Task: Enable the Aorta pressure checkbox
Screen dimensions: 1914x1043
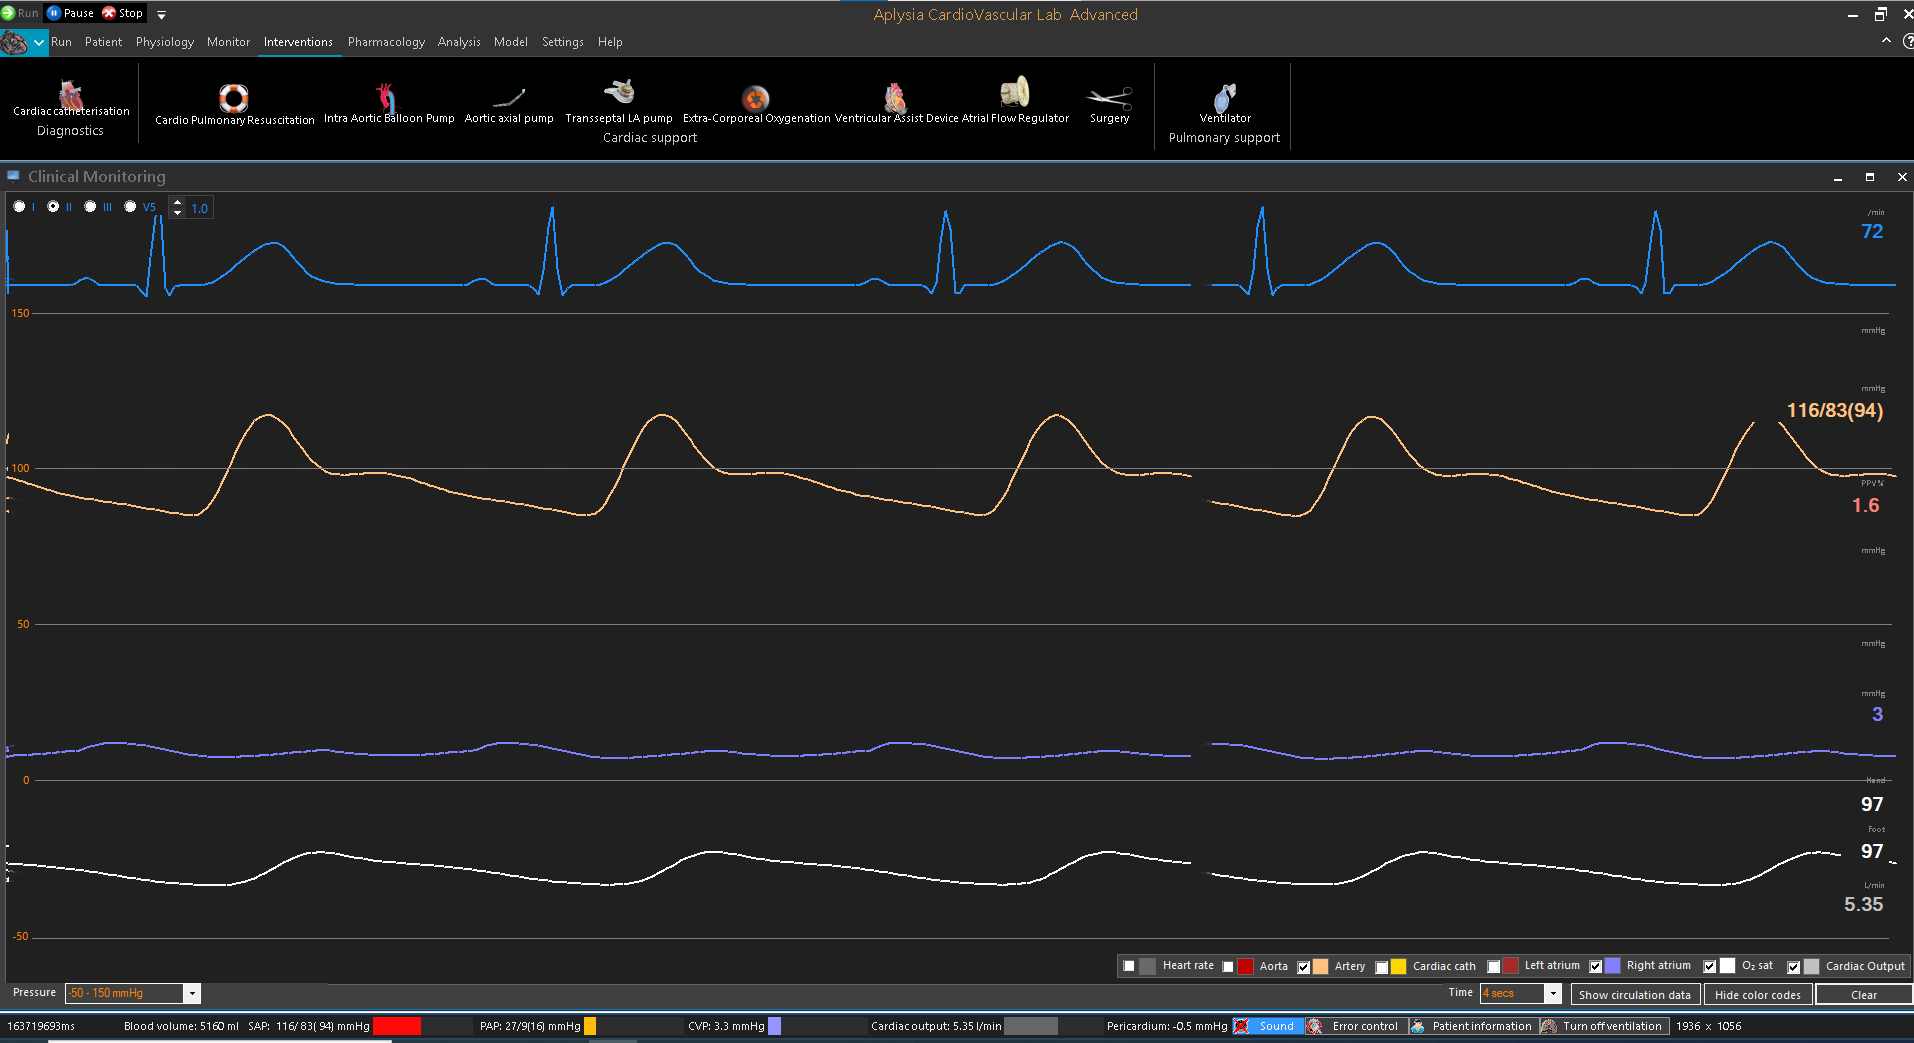Action: tap(1228, 967)
